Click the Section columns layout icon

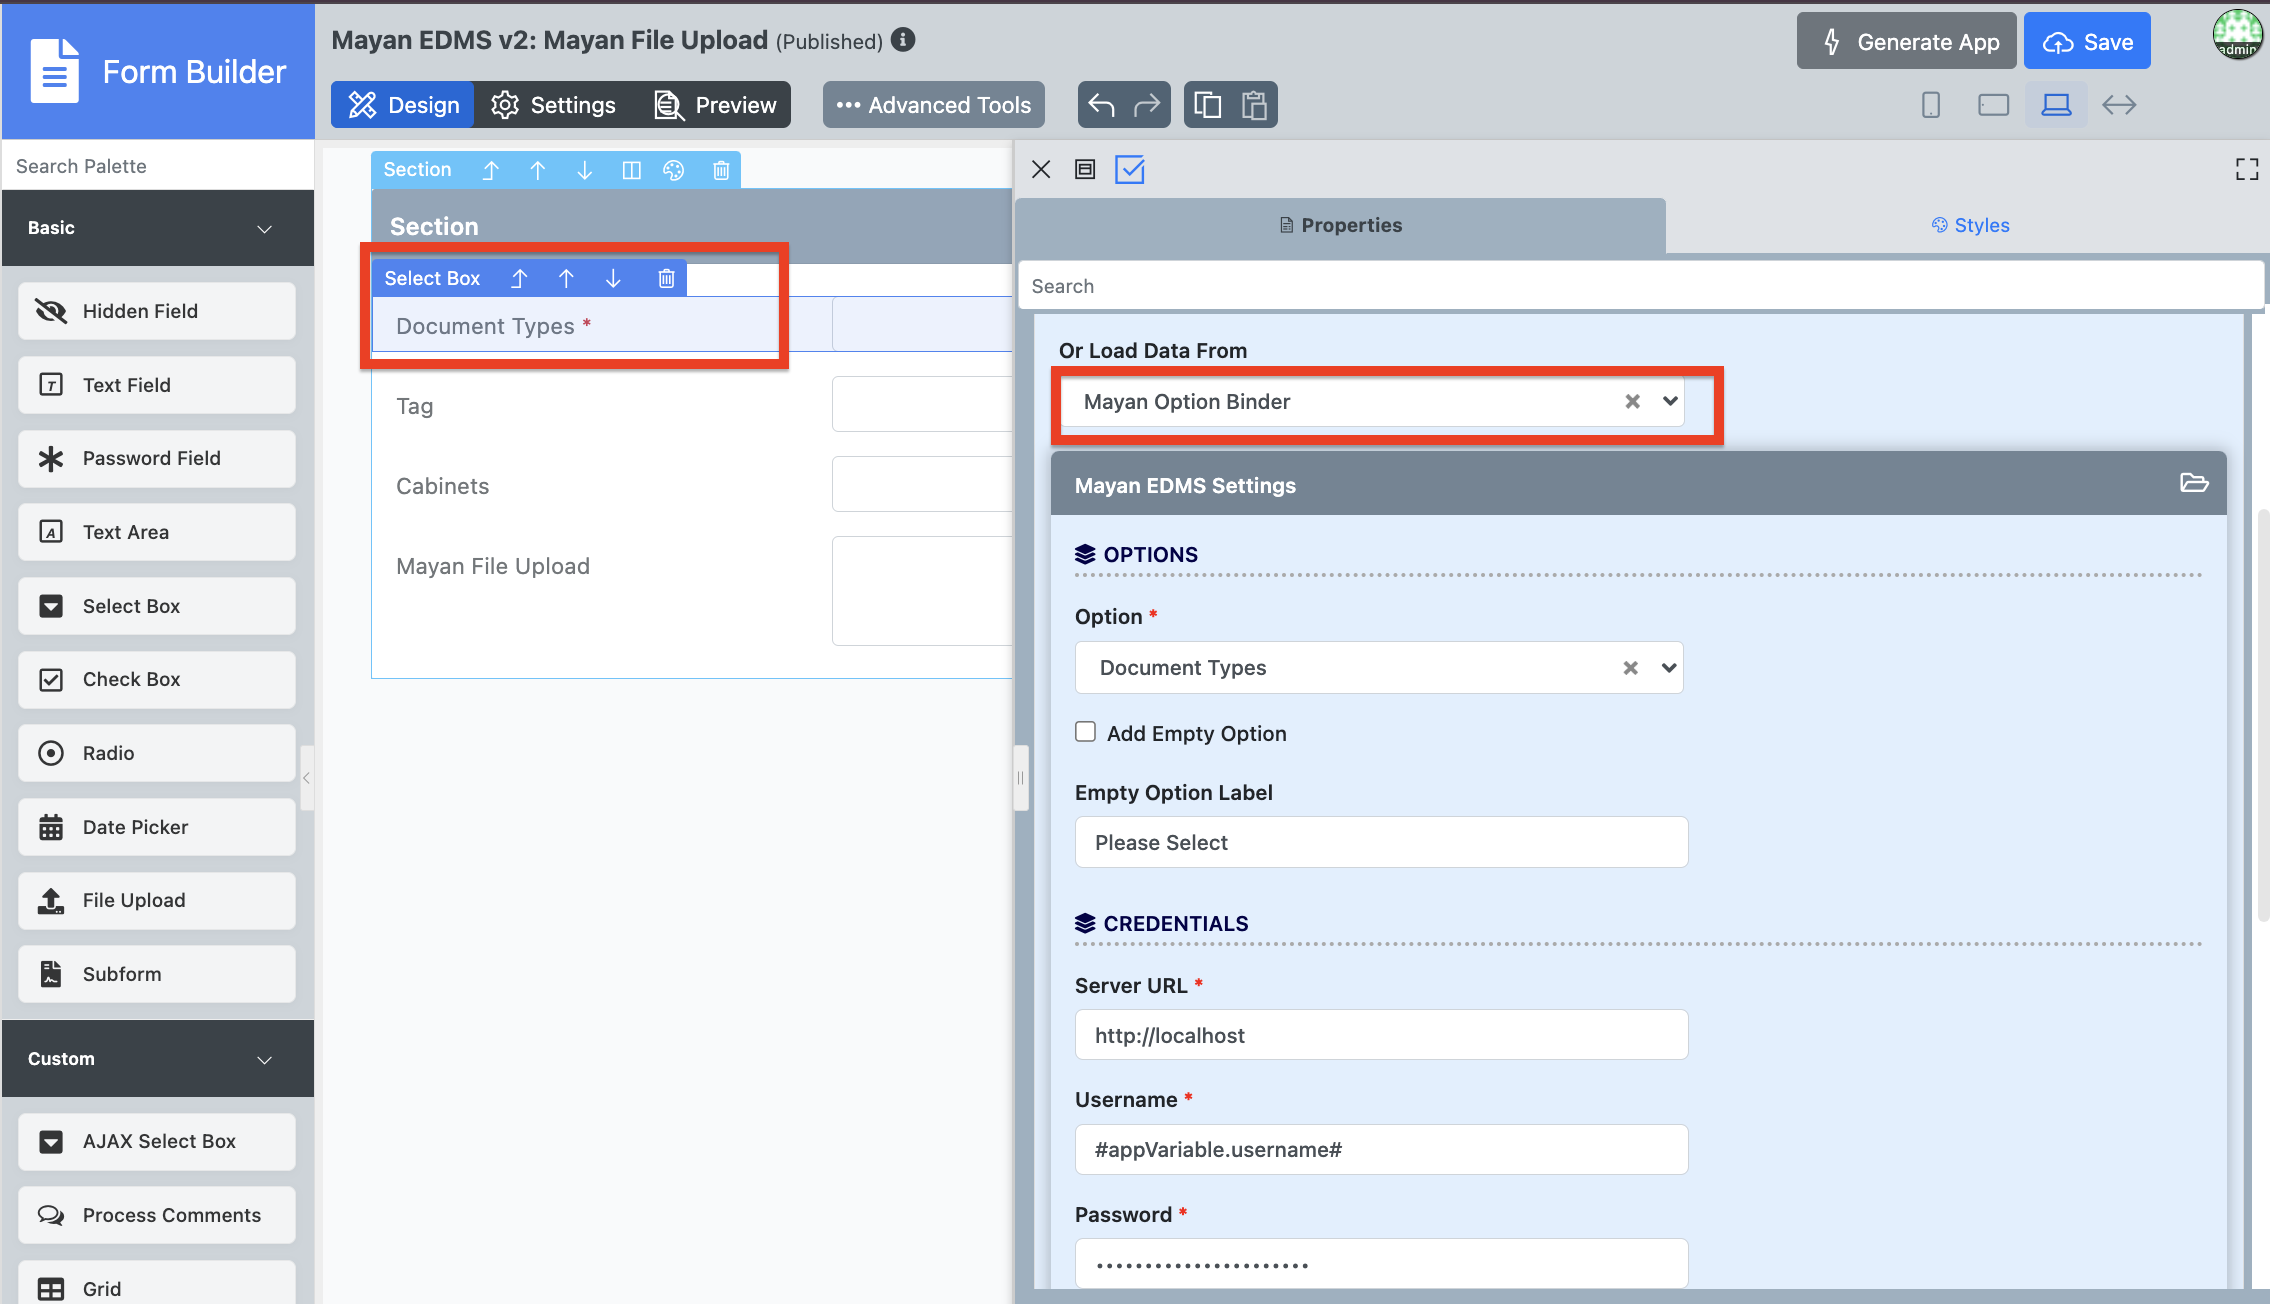[x=631, y=170]
